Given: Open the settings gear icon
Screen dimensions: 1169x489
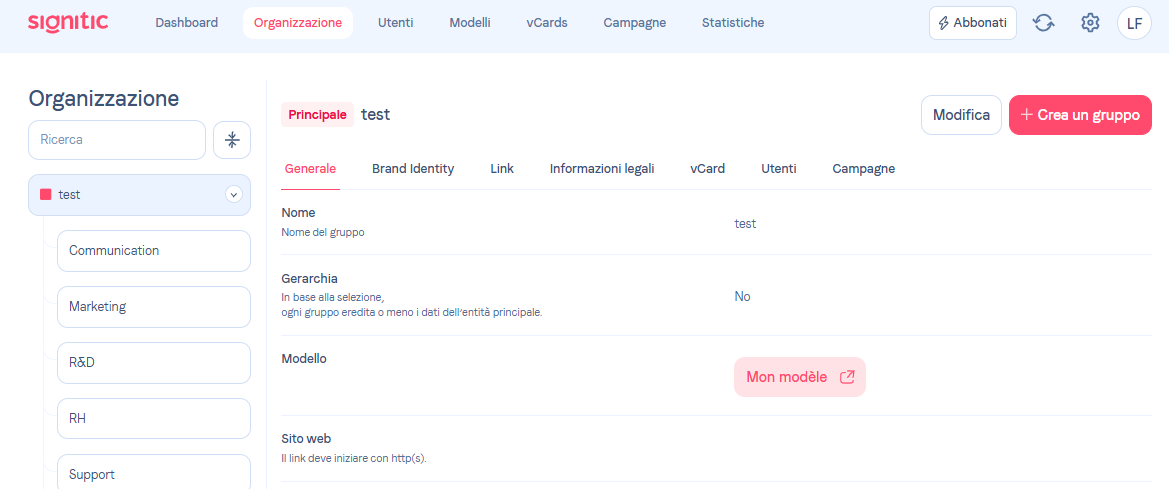Looking at the screenshot, I should click(x=1090, y=23).
